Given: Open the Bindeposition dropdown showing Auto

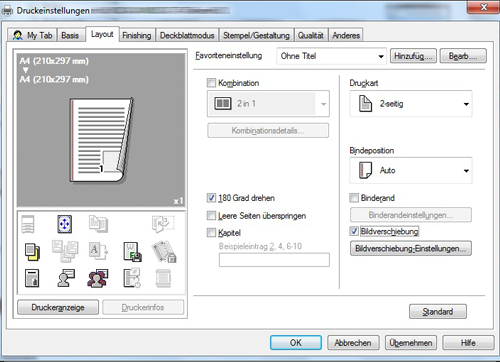Looking at the screenshot, I should pyautogui.click(x=411, y=170).
